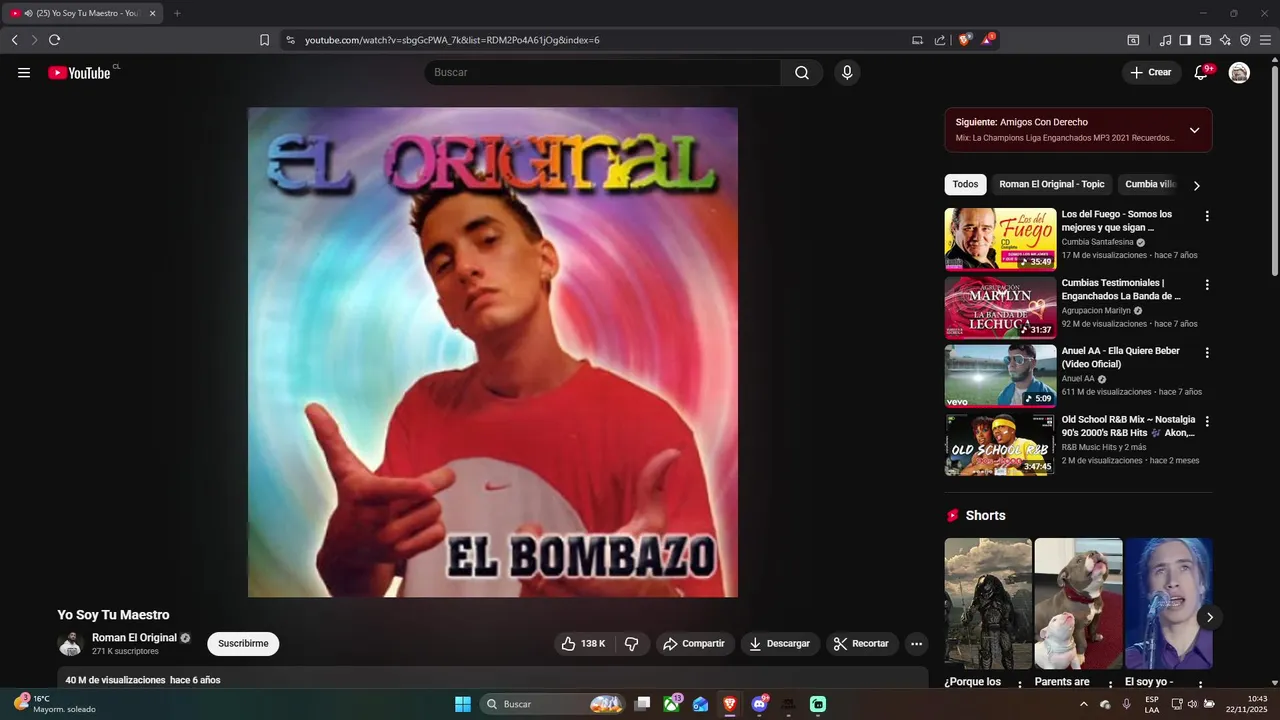Image resolution: width=1280 pixels, height=720 pixels.
Task: Share page using address bar share icon
Action: (x=940, y=40)
